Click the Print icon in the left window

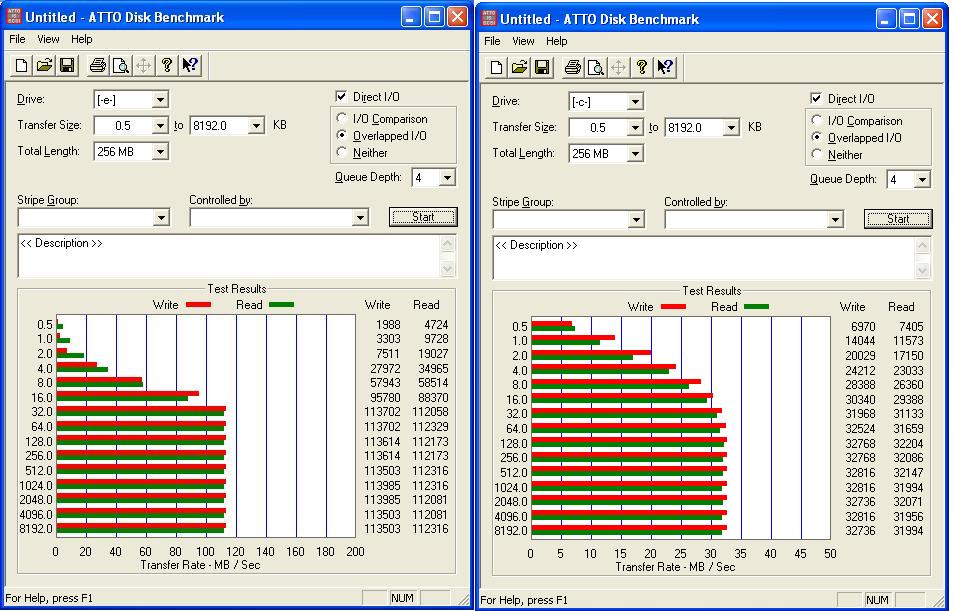tap(97, 65)
